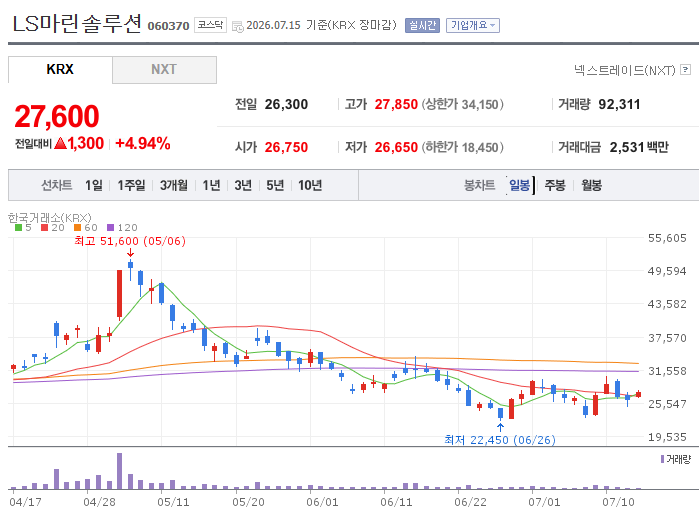Open the Nextrade help question-mark icon
Screen dimensions: 699x512
point(686,70)
